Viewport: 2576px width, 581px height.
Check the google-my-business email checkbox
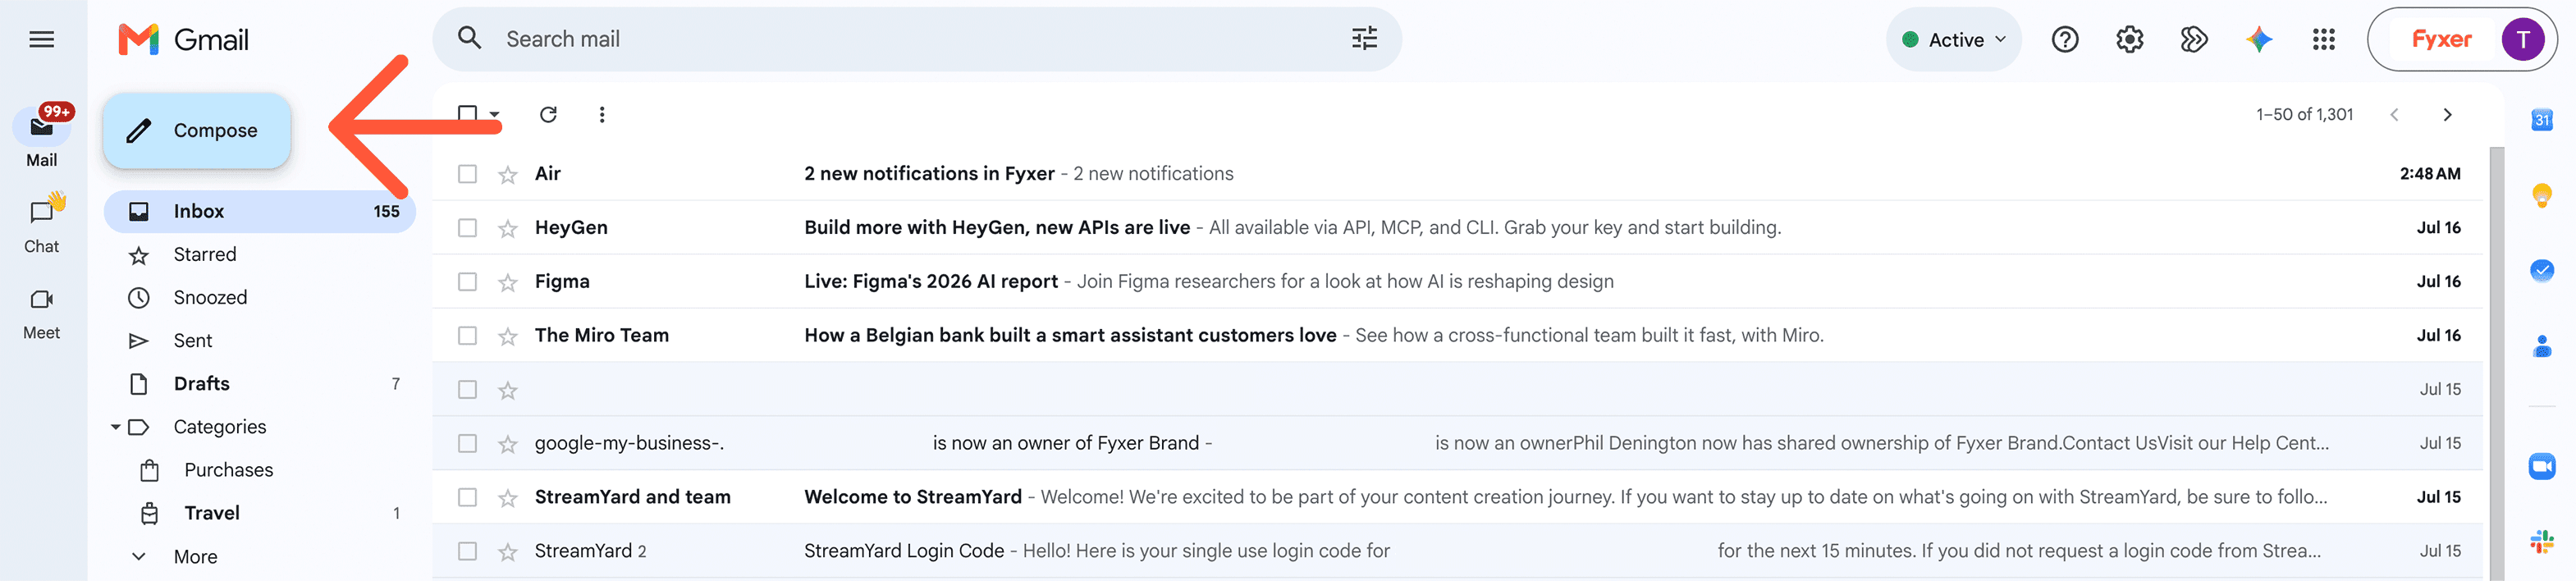[467, 444]
